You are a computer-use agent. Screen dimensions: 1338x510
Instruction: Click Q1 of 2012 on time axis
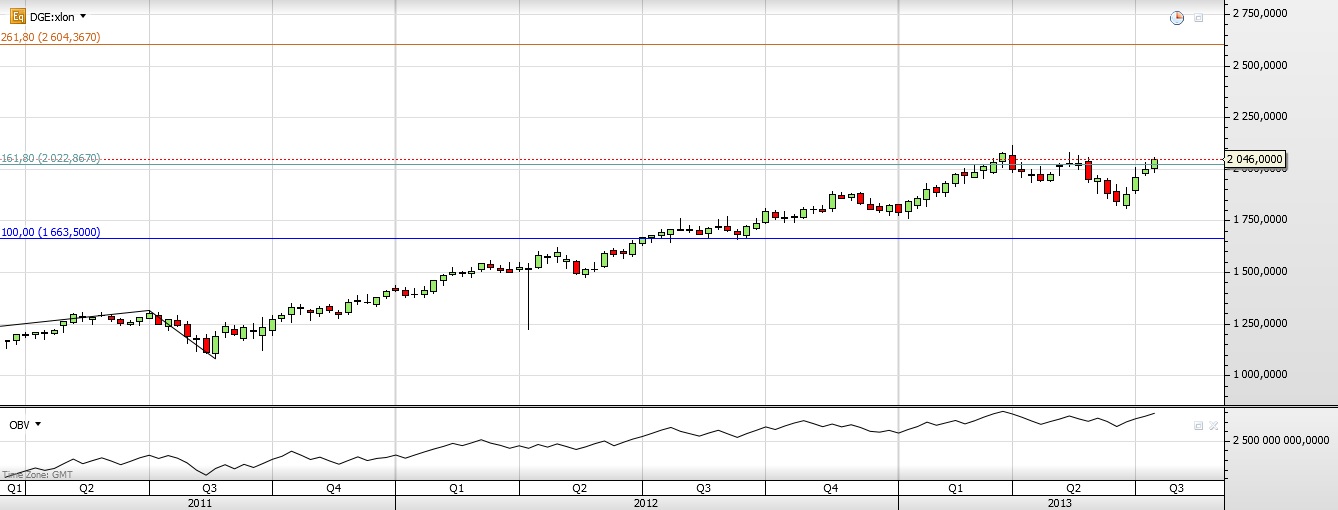[x=456, y=489]
